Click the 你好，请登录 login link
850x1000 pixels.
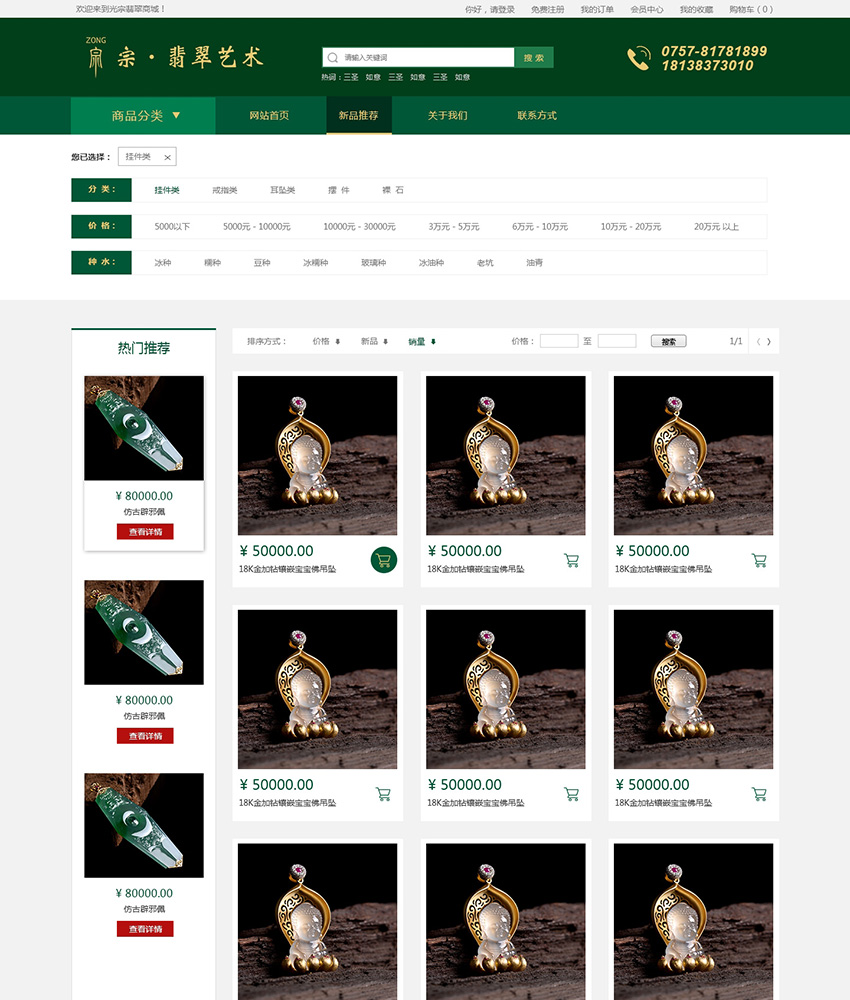pos(490,10)
